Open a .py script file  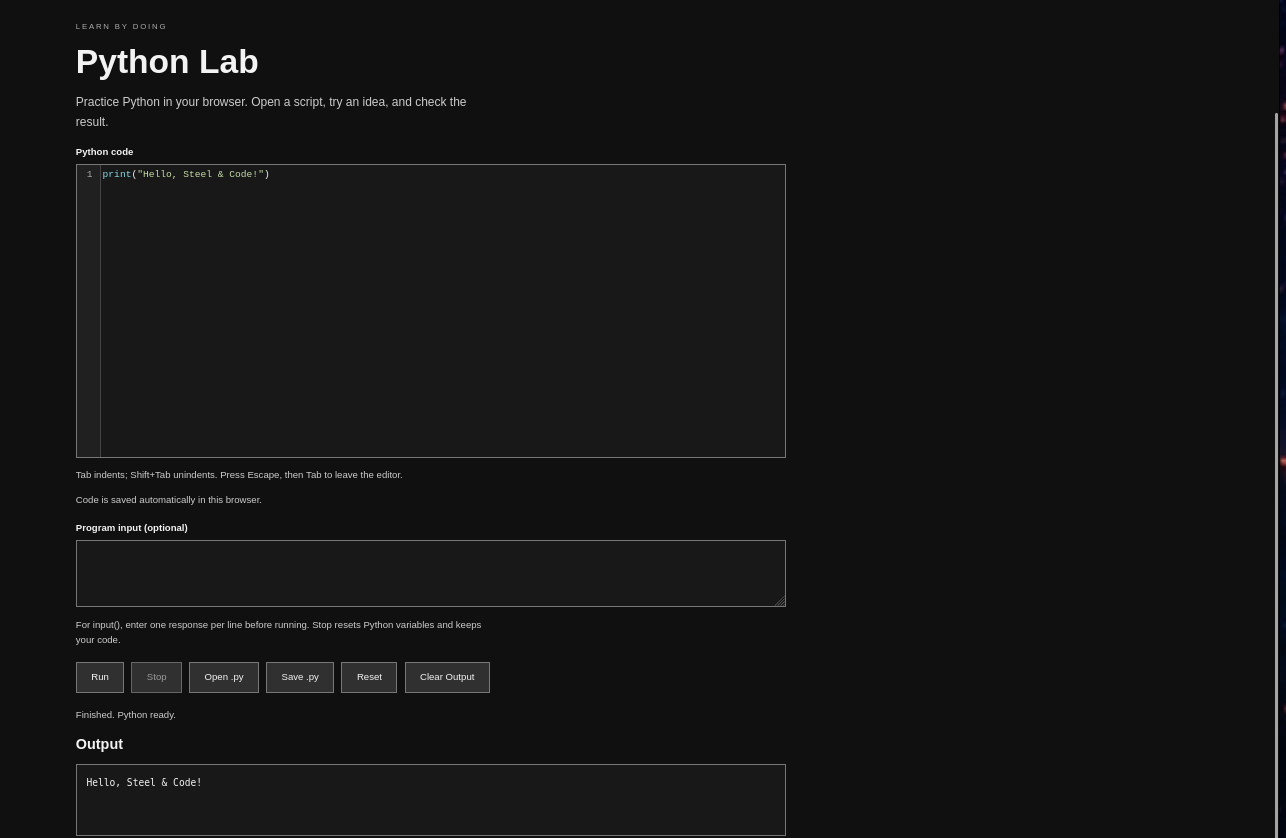pos(224,677)
